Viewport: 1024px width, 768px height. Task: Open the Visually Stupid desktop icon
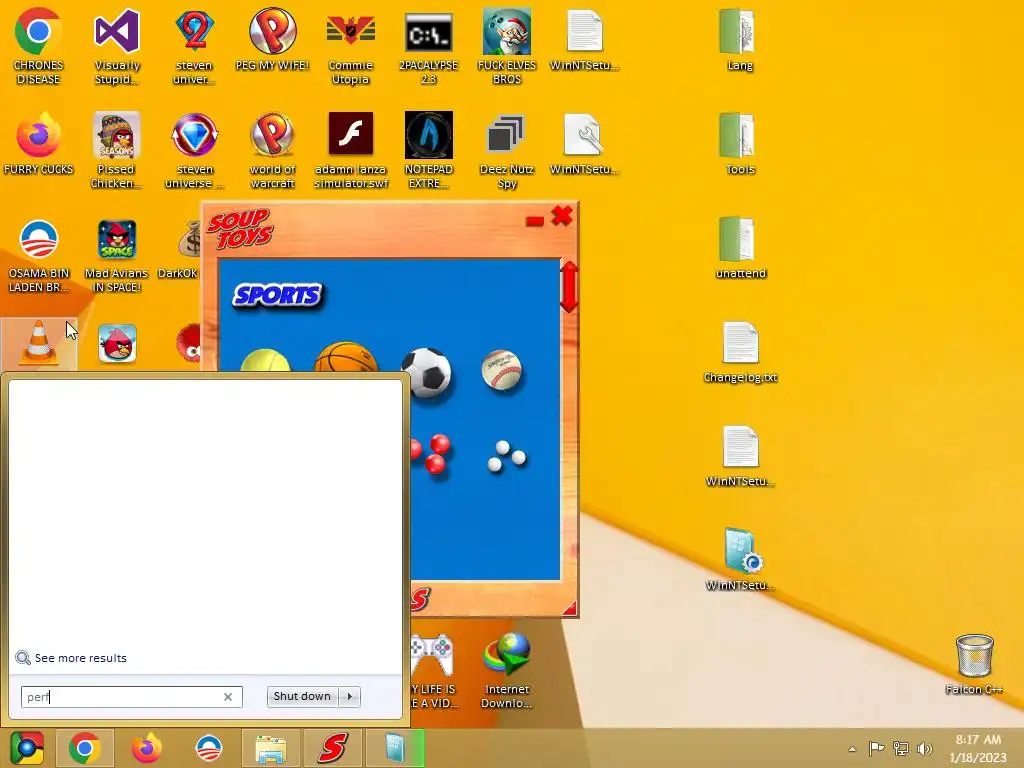pos(116,46)
